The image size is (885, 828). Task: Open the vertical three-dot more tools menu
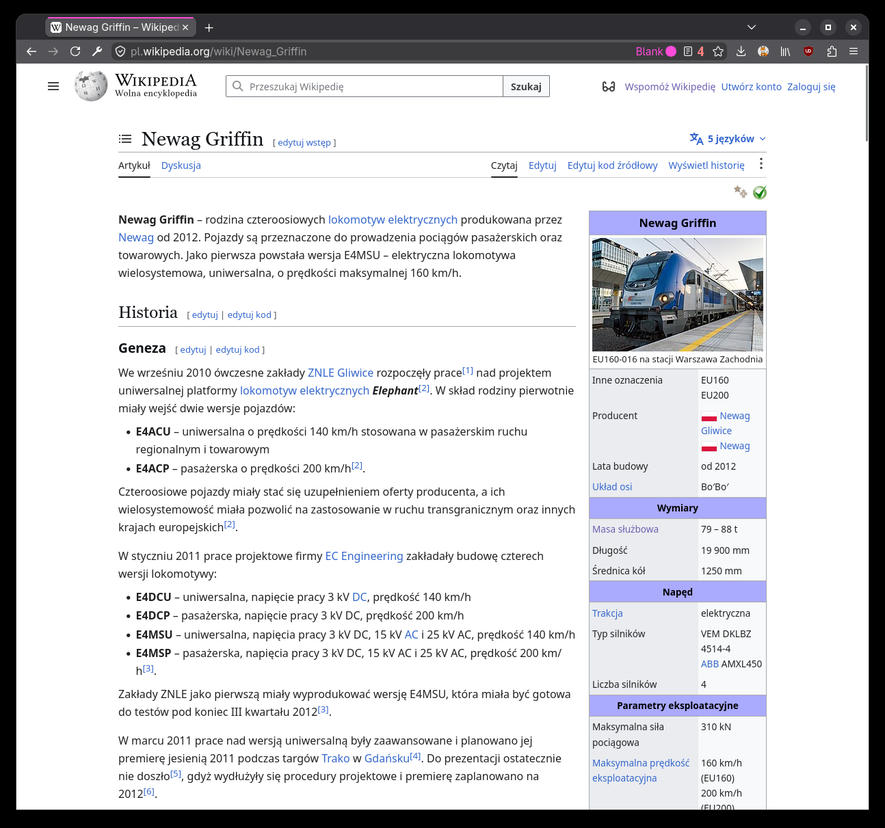pyautogui.click(x=761, y=164)
